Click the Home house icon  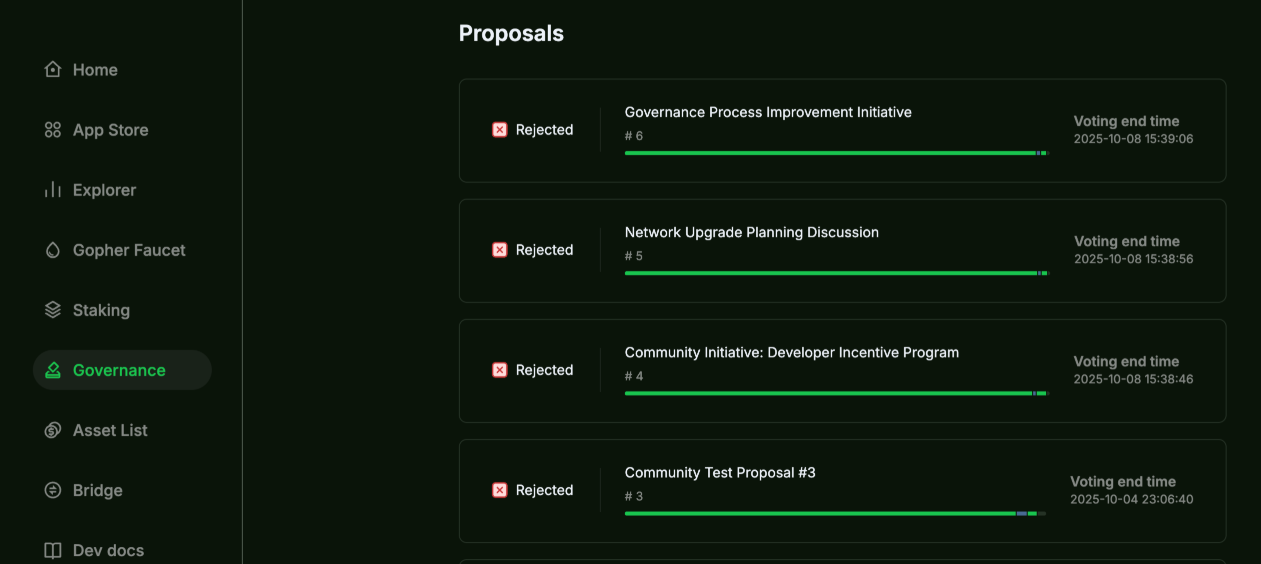coord(53,70)
